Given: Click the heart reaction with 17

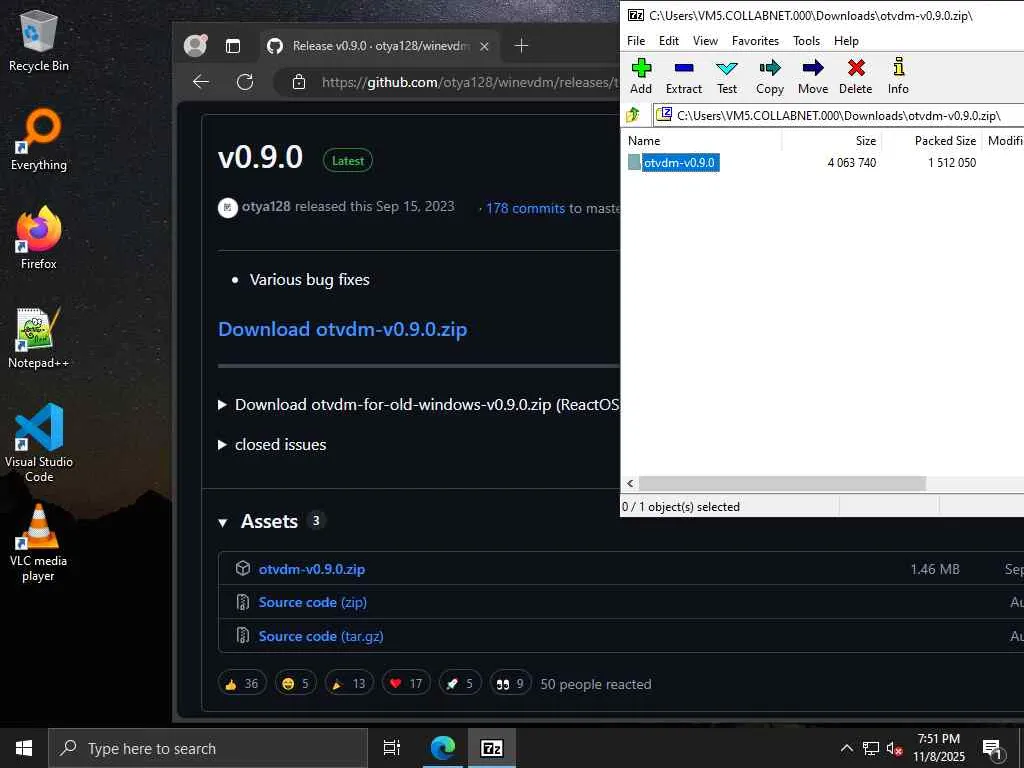Looking at the screenshot, I should (406, 684).
